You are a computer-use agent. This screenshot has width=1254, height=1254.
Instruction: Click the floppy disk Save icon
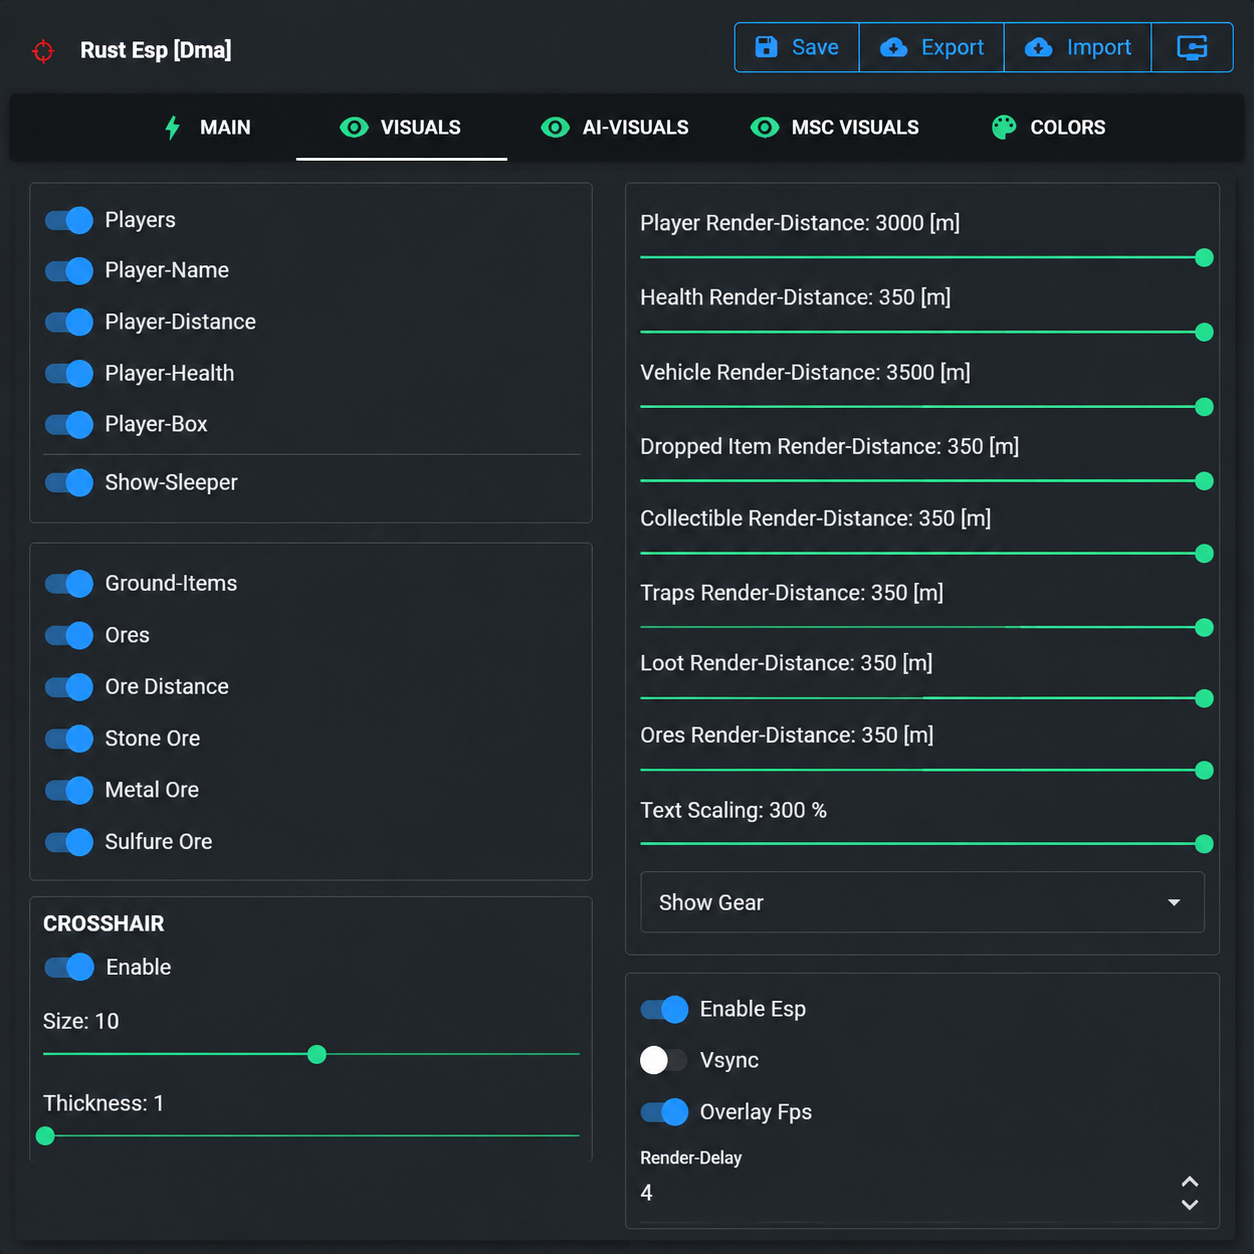click(766, 47)
